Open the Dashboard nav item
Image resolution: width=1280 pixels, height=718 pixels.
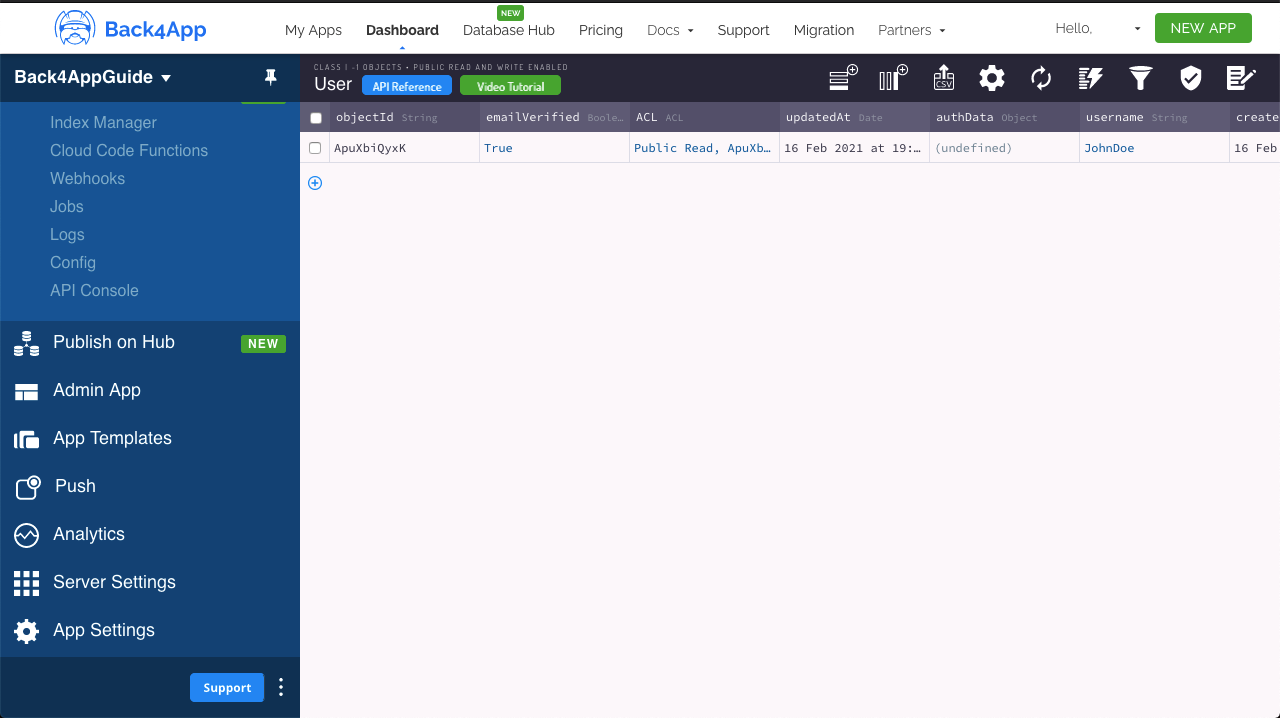pyautogui.click(x=402, y=30)
